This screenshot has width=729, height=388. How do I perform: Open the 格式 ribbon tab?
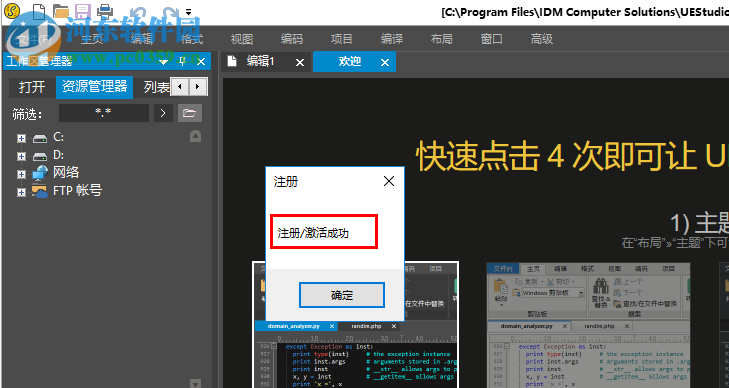192,39
